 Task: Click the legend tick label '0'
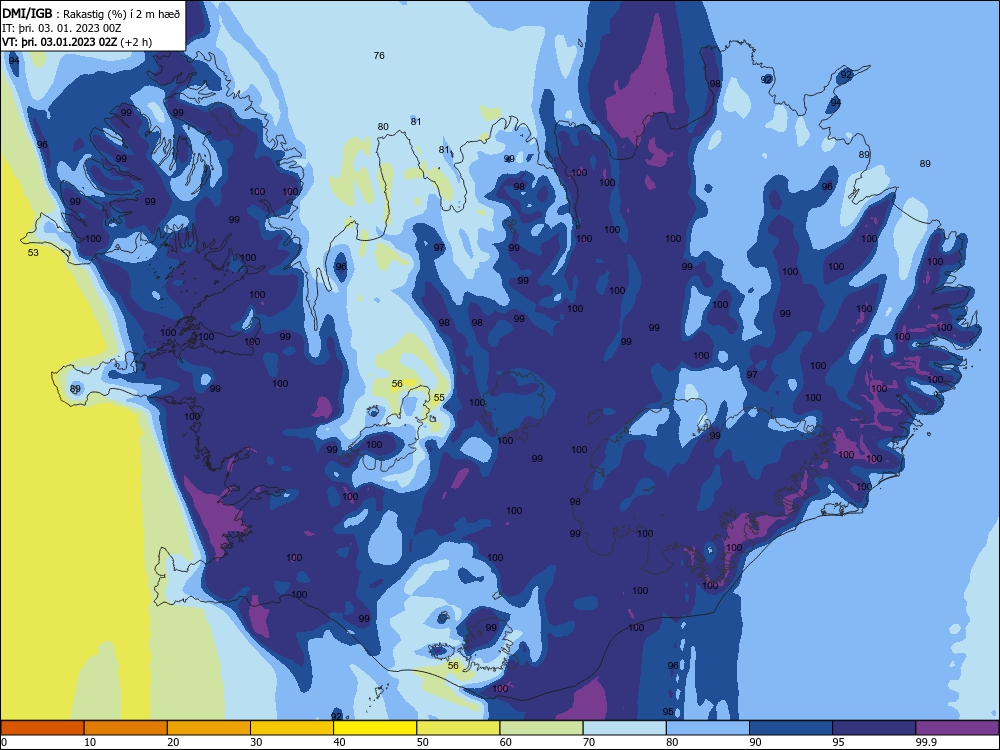[x=4, y=742]
